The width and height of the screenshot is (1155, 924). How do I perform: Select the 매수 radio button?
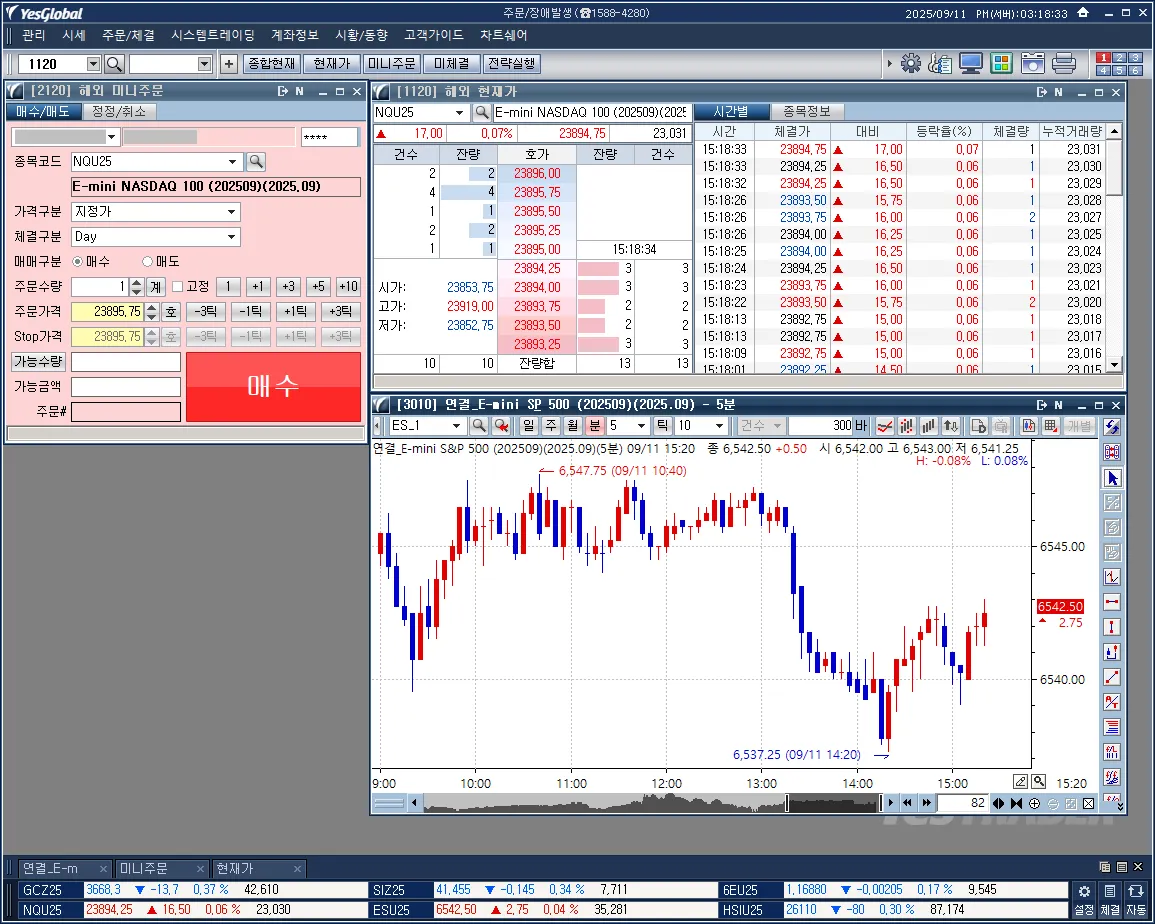coord(78,261)
